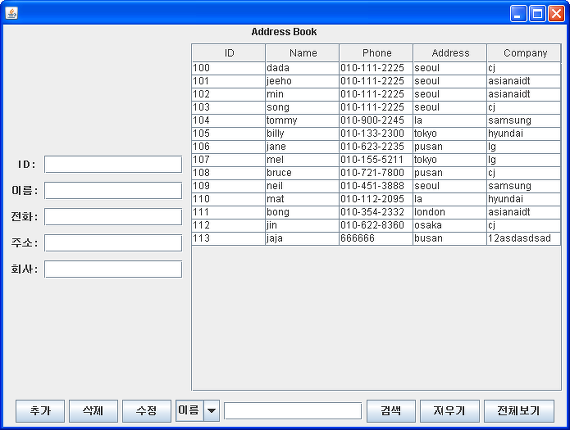
Task: Click the 삭제 button
Action: point(93,411)
